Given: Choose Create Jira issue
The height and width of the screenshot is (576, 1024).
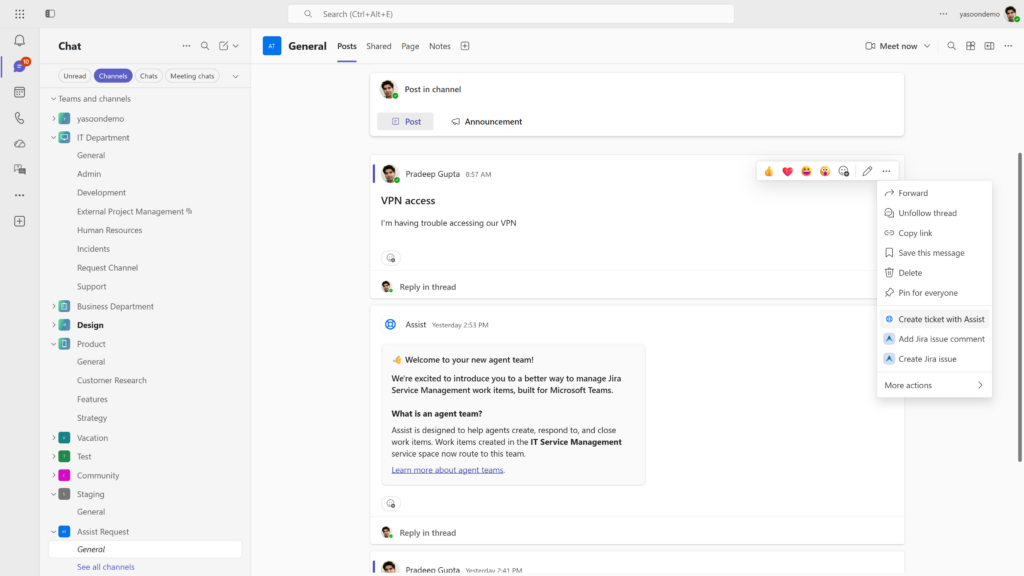Looking at the screenshot, I should click(x=934, y=359).
